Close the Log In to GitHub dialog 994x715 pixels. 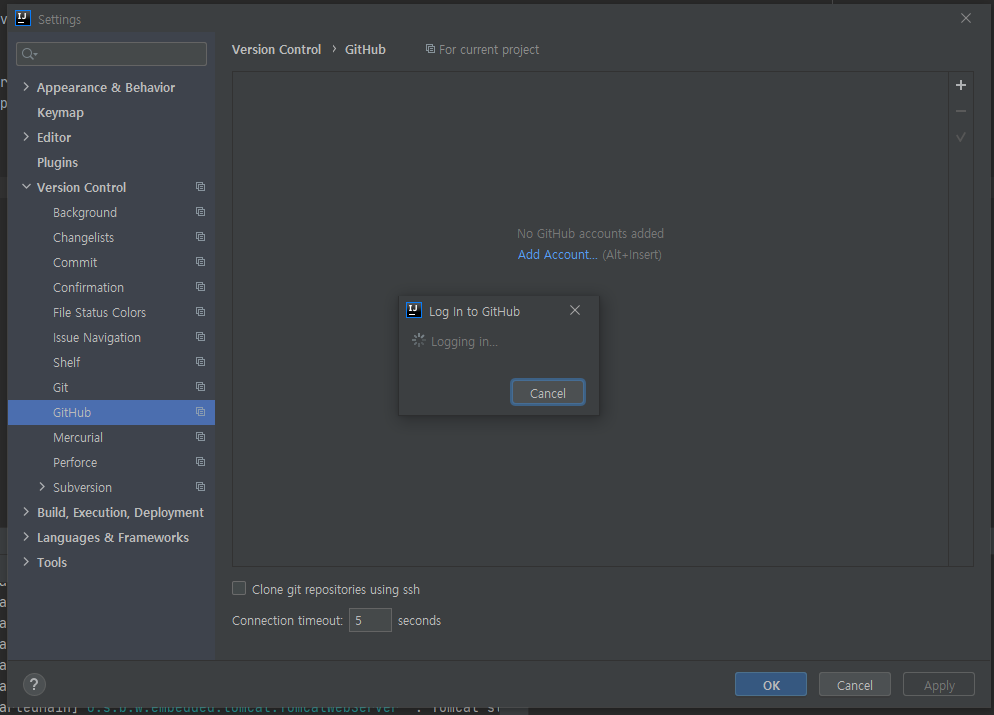pos(575,310)
